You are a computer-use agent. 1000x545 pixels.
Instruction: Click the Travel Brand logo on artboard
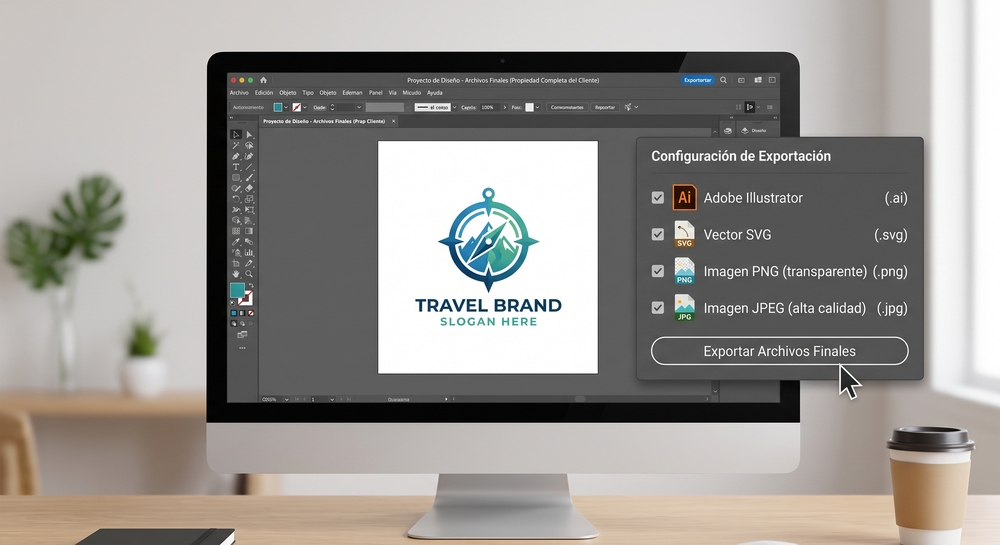[489, 257]
